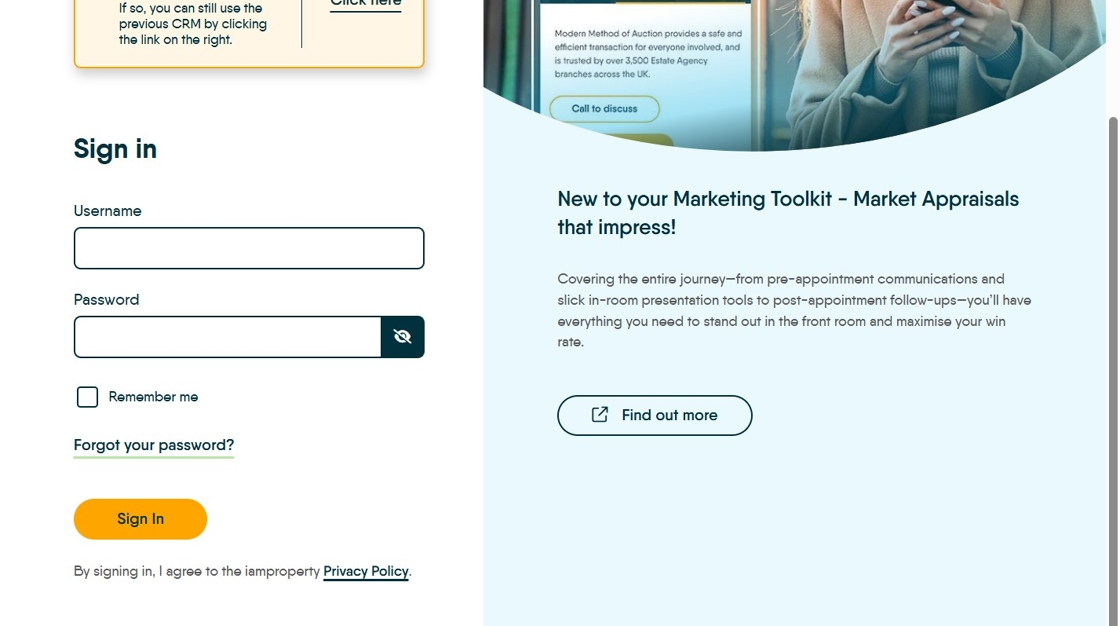Click the Username field label
Viewport: 1120px width, 626px height.
pos(107,211)
